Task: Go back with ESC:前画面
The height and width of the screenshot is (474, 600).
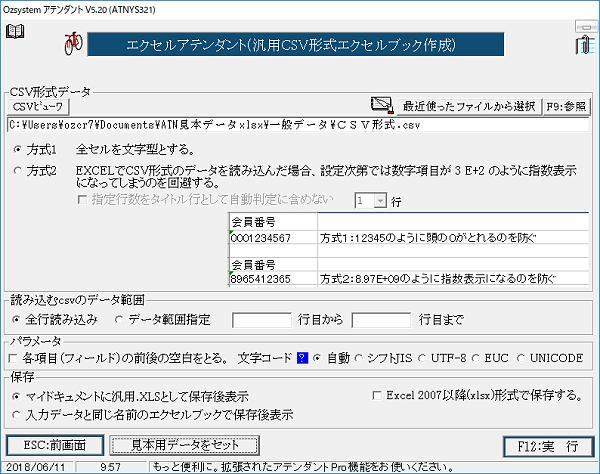Action: (55, 445)
